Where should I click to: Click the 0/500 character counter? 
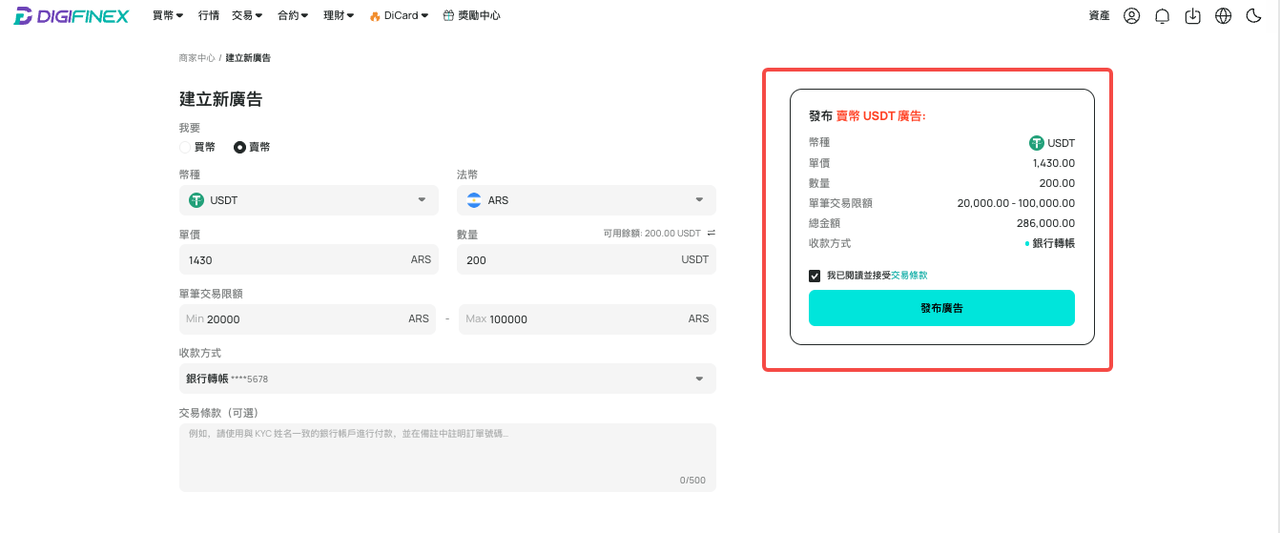(x=693, y=480)
